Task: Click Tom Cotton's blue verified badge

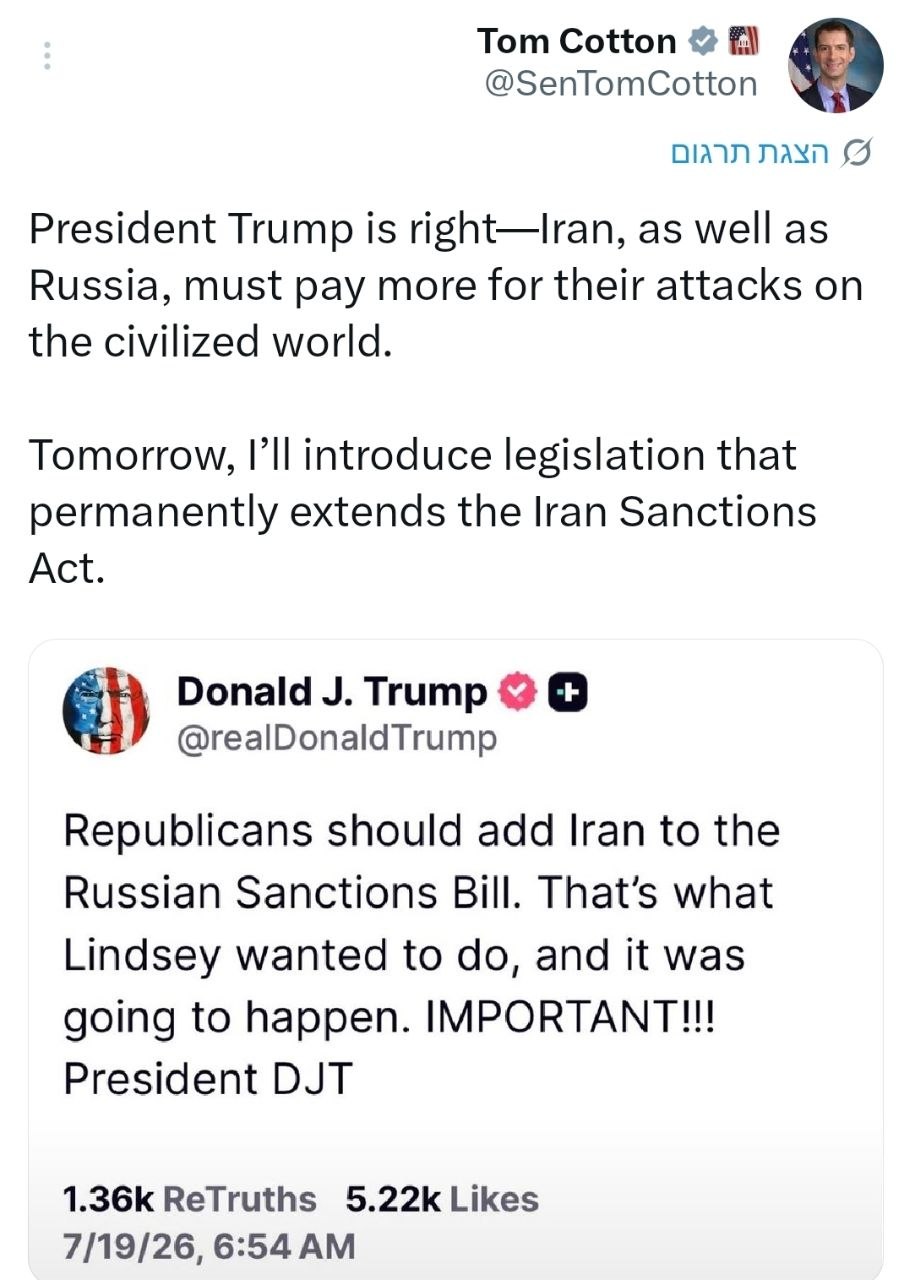Action: pos(703,41)
